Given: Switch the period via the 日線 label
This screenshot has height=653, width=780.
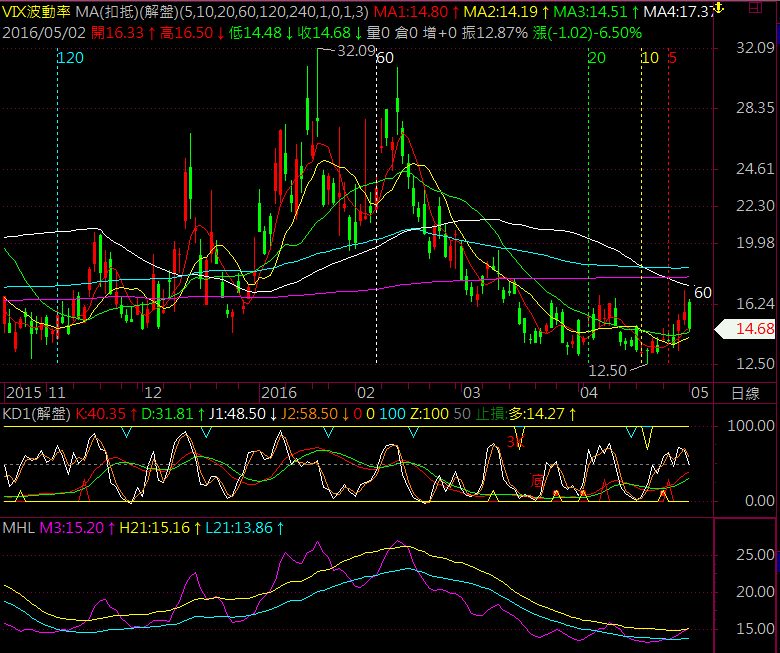Looking at the screenshot, I should point(745,393).
